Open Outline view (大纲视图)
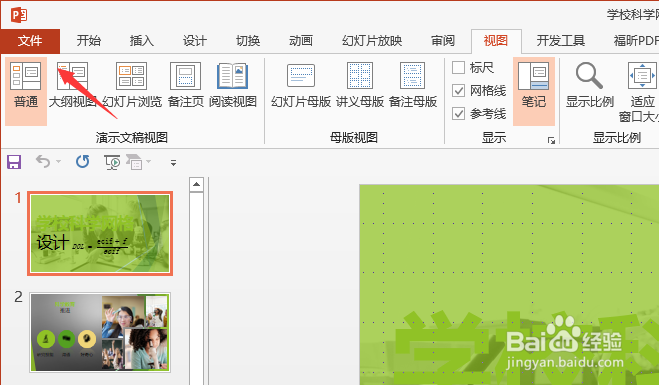Viewport: 659px width, 385px height. click(x=72, y=85)
